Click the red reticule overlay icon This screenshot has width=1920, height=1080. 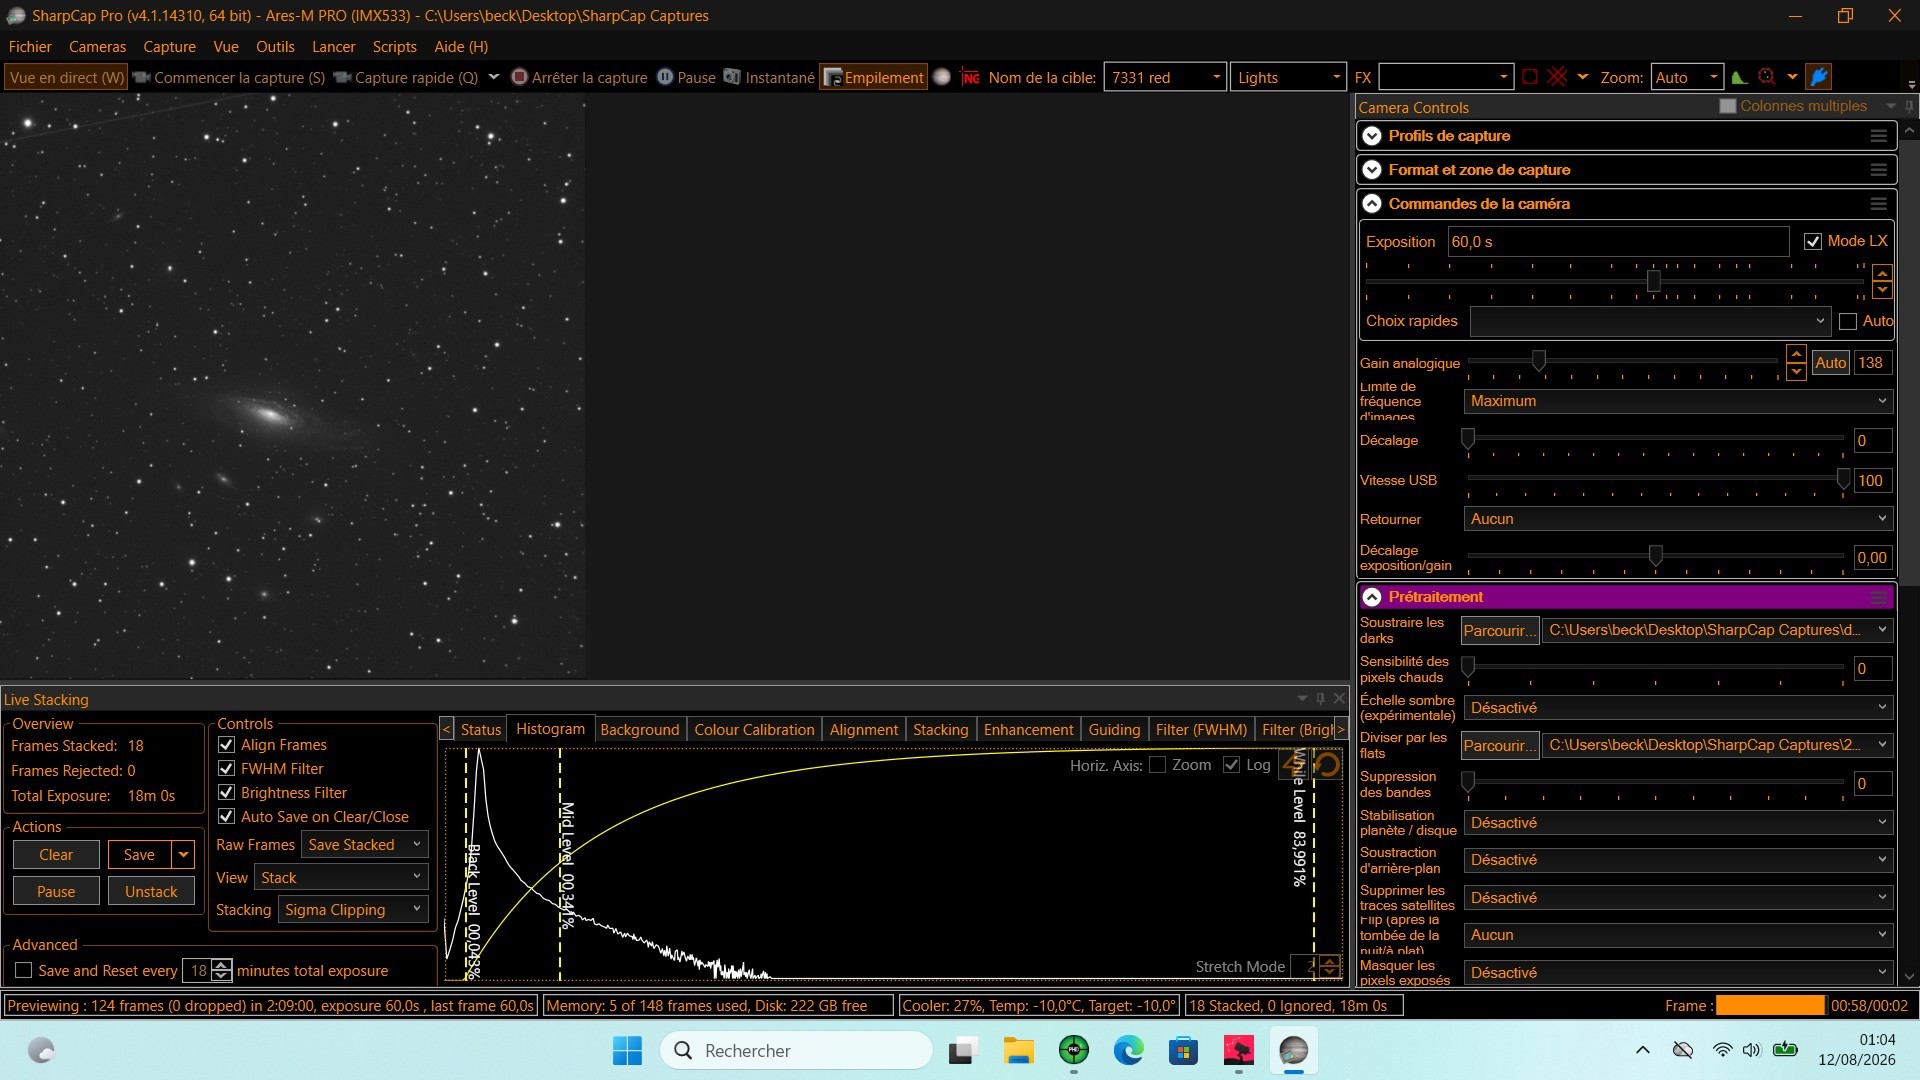click(1557, 77)
